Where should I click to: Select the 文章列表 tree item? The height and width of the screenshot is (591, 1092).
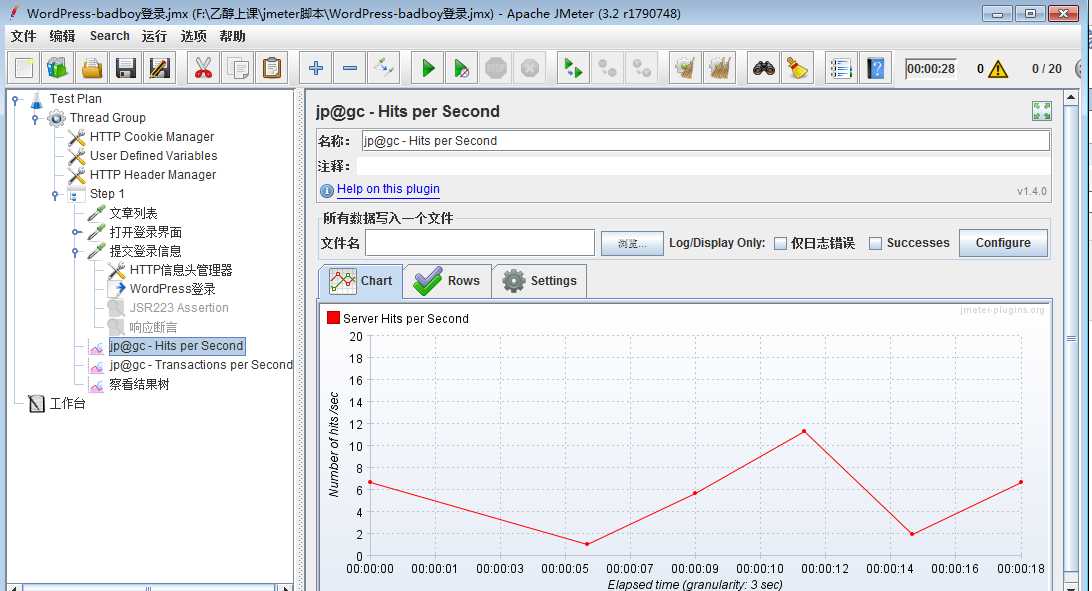[133, 213]
